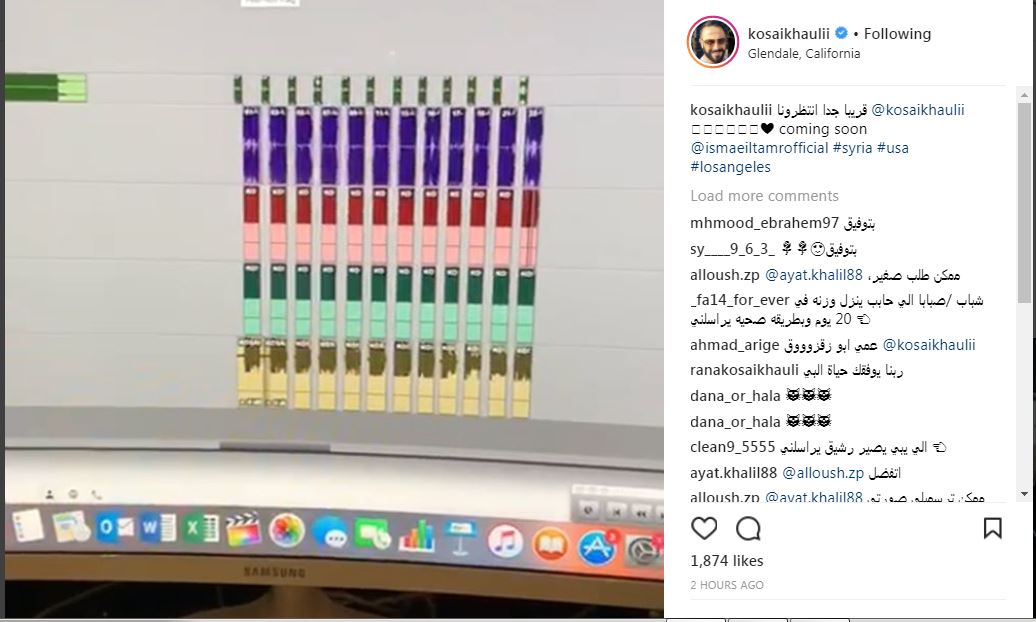Open the @ismaeiltamrofficial mention link
The height and width of the screenshot is (622, 1036).
(759, 147)
